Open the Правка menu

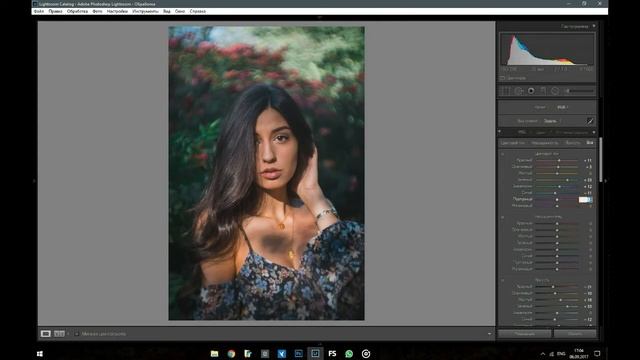click(56, 11)
